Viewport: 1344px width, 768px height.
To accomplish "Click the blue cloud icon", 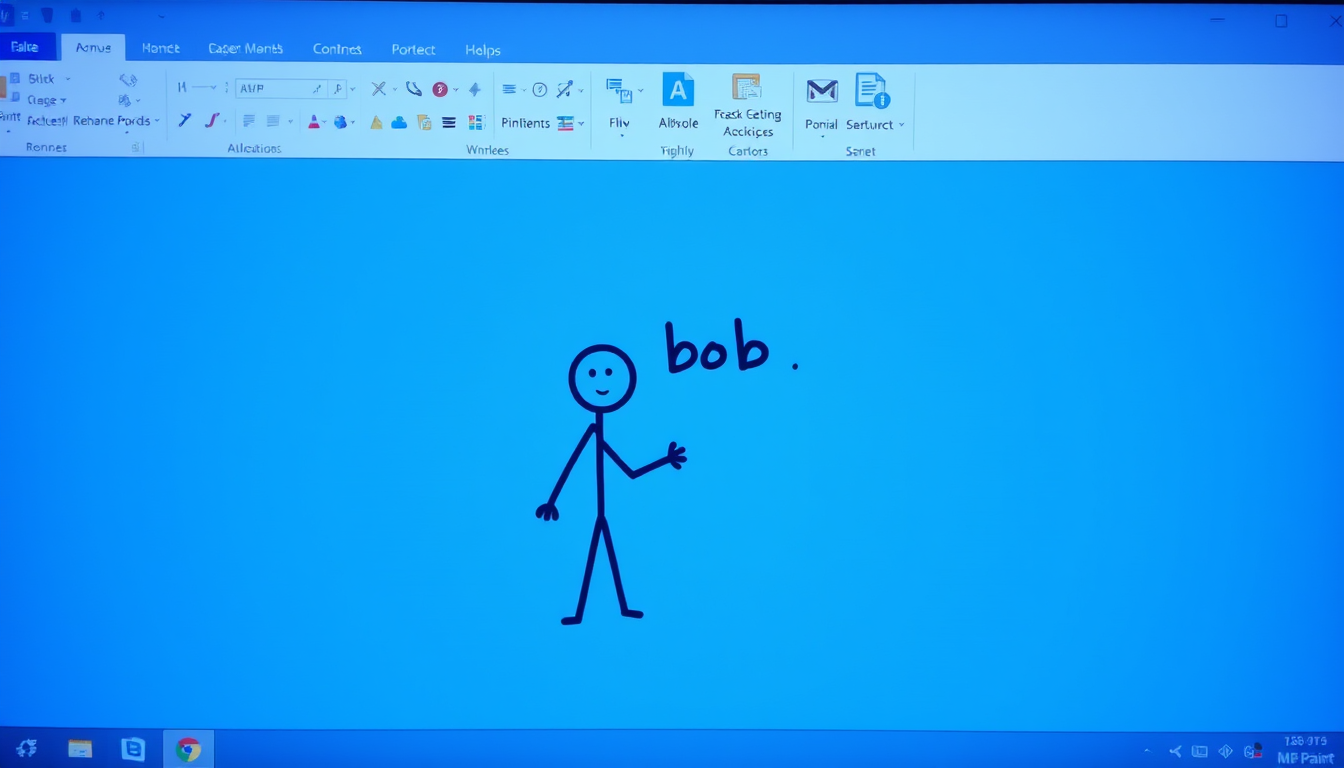I will click(399, 123).
